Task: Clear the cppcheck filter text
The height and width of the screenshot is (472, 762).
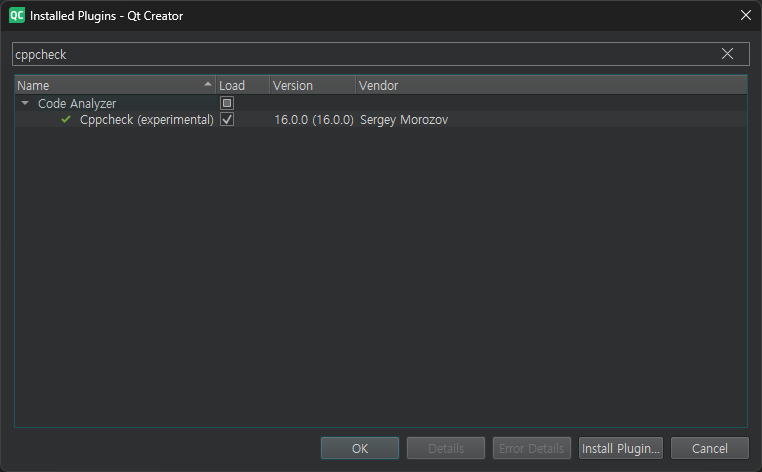Action: tap(727, 54)
